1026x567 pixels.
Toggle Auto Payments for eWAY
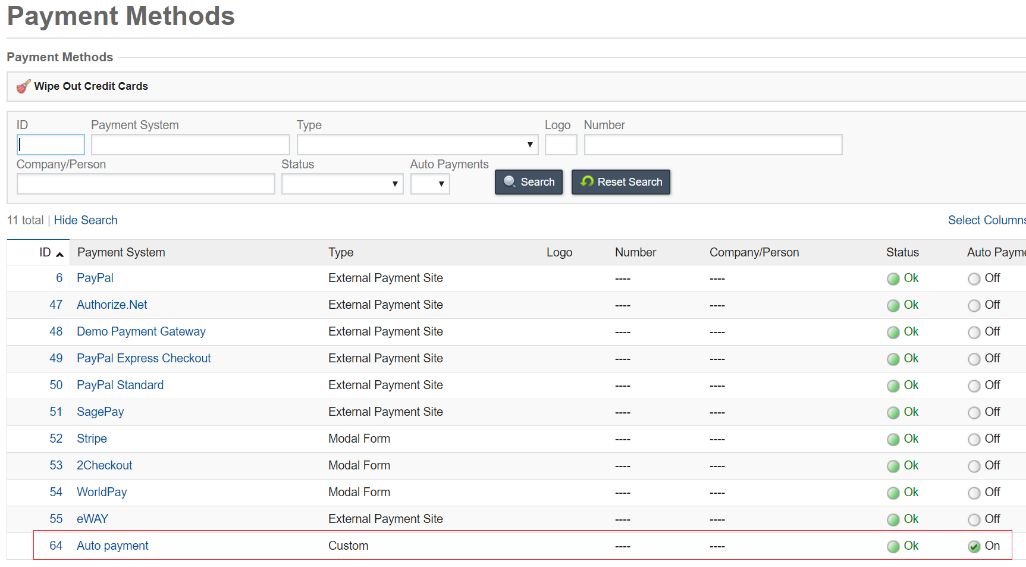tap(974, 521)
